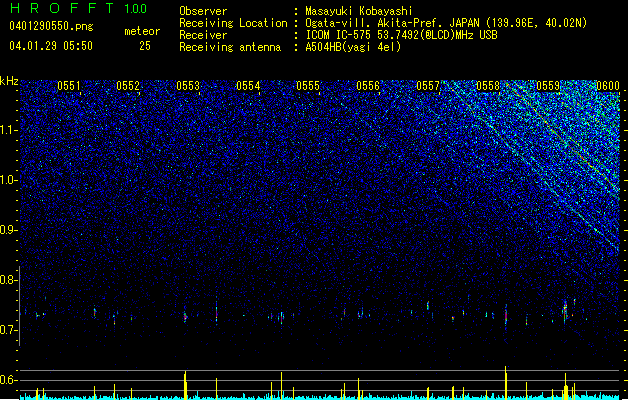Click the 0558 time marker

click(488, 86)
